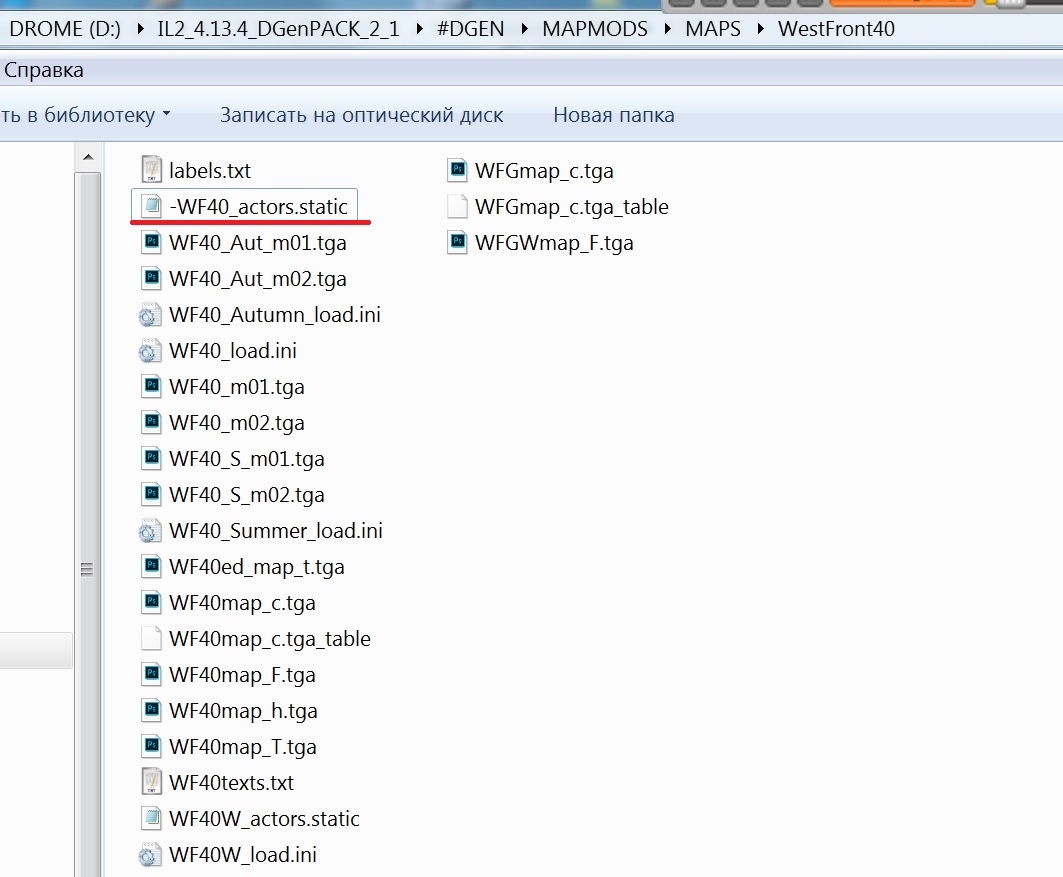This screenshot has width=1063, height=877.
Task: Go to MAPS folder breadcrumb
Action: (713, 29)
